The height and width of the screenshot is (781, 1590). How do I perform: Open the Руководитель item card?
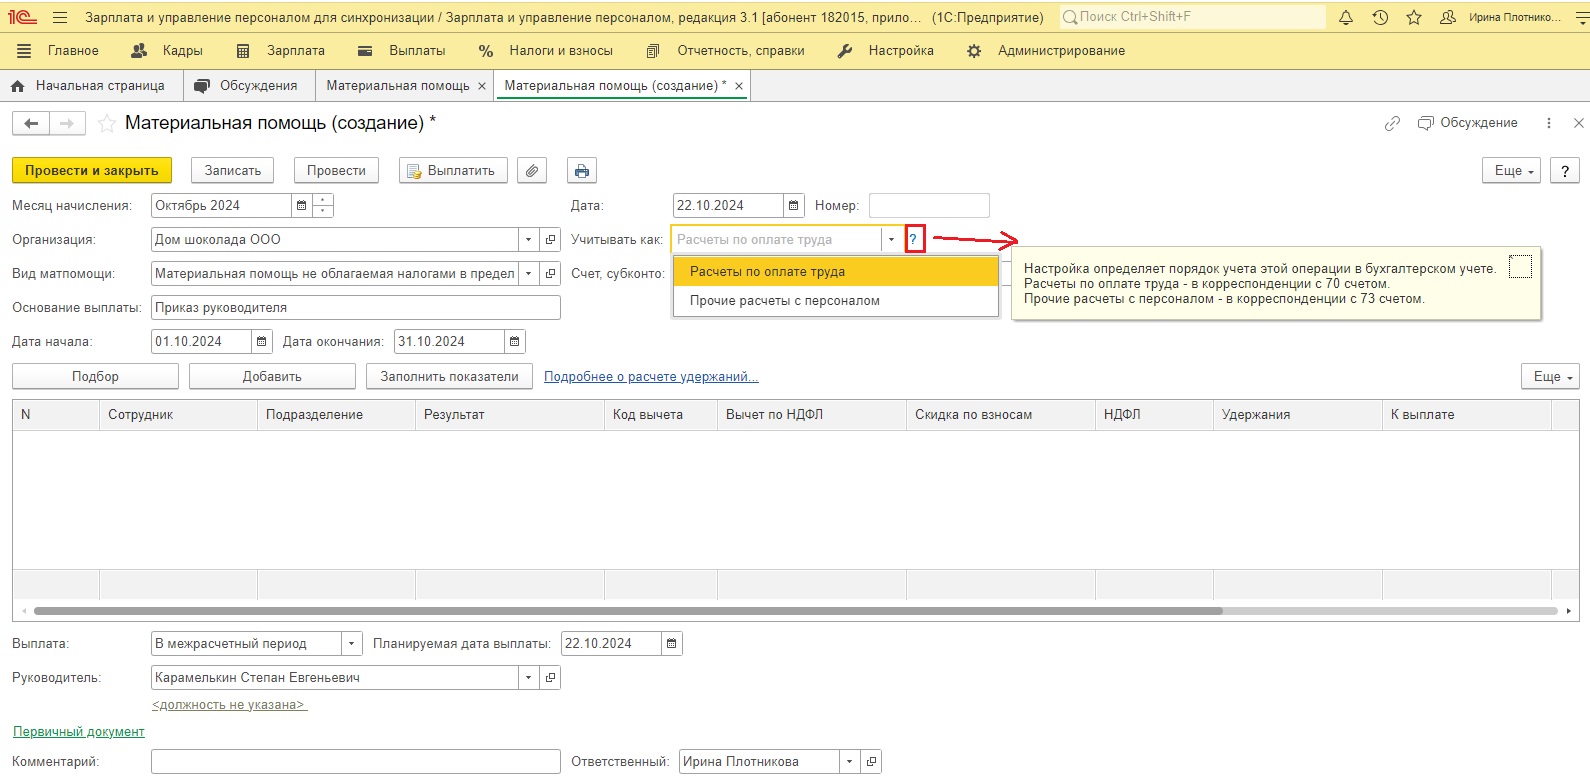pyautogui.click(x=550, y=677)
